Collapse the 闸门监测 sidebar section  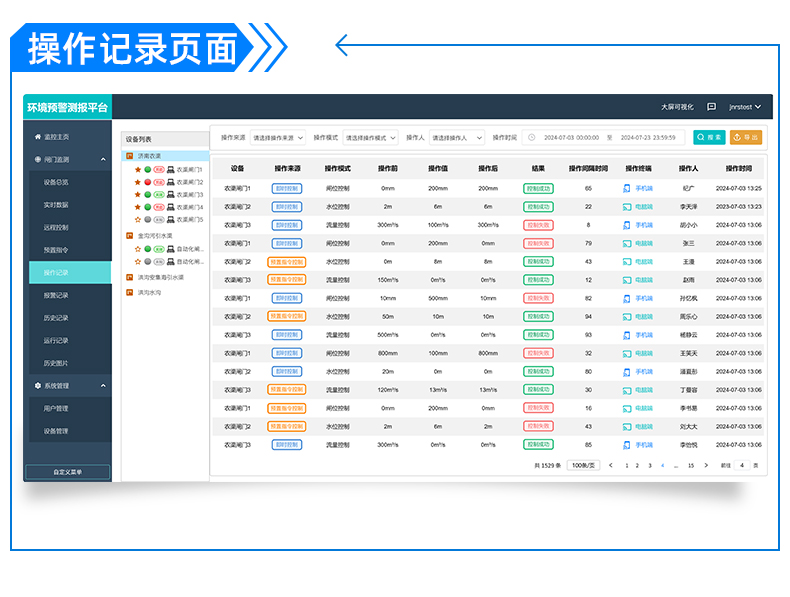pos(102,159)
